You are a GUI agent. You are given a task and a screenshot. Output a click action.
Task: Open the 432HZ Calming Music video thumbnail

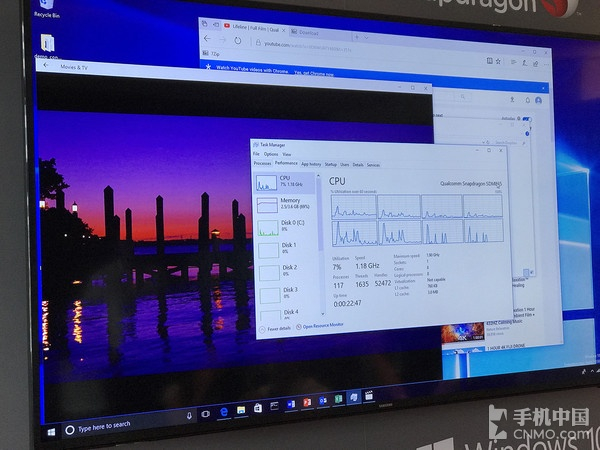coord(463,332)
